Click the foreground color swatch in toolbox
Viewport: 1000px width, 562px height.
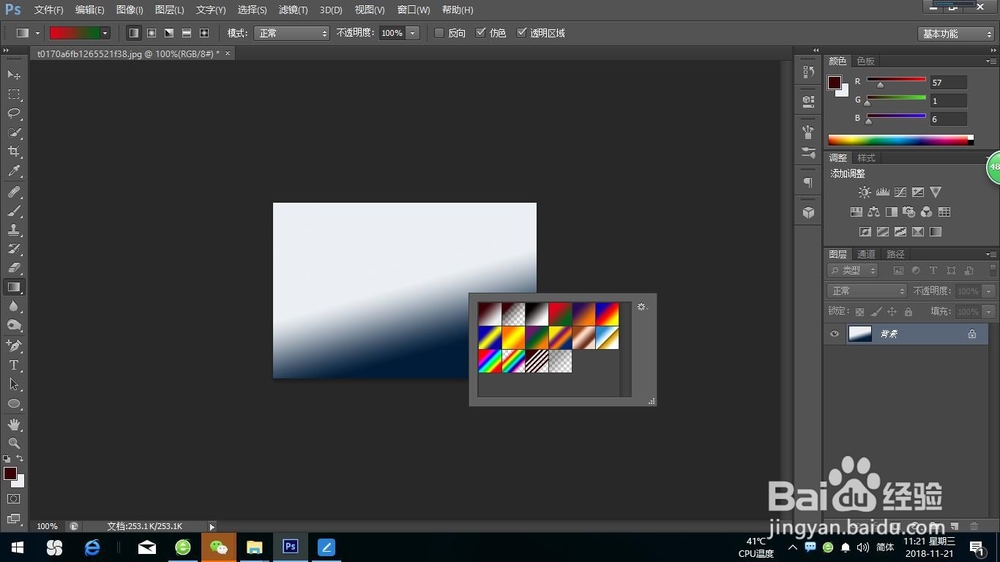pos(10,473)
